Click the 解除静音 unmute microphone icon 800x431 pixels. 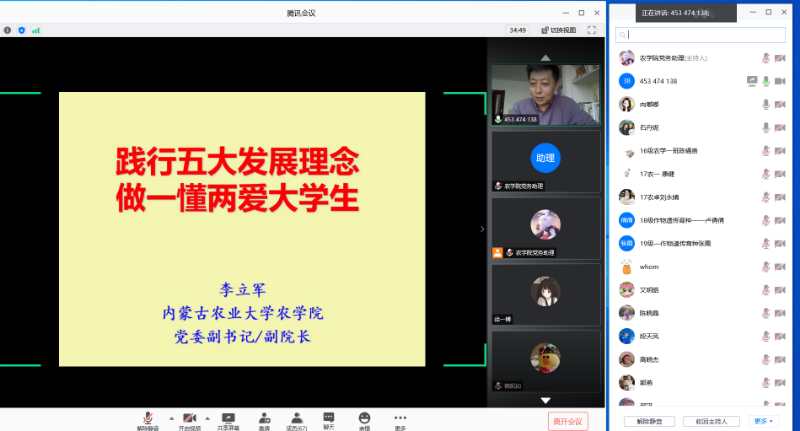tap(146, 416)
